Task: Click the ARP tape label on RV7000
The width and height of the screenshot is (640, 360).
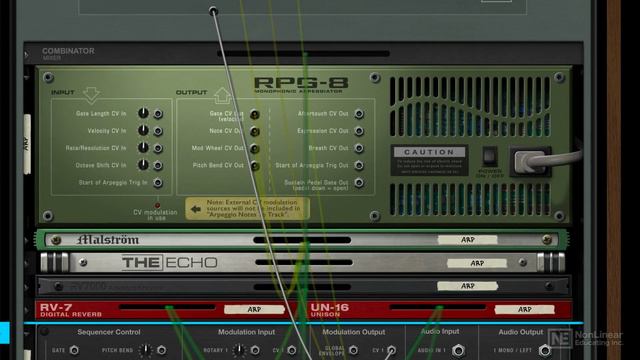Action: pyautogui.click(x=467, y=286)
